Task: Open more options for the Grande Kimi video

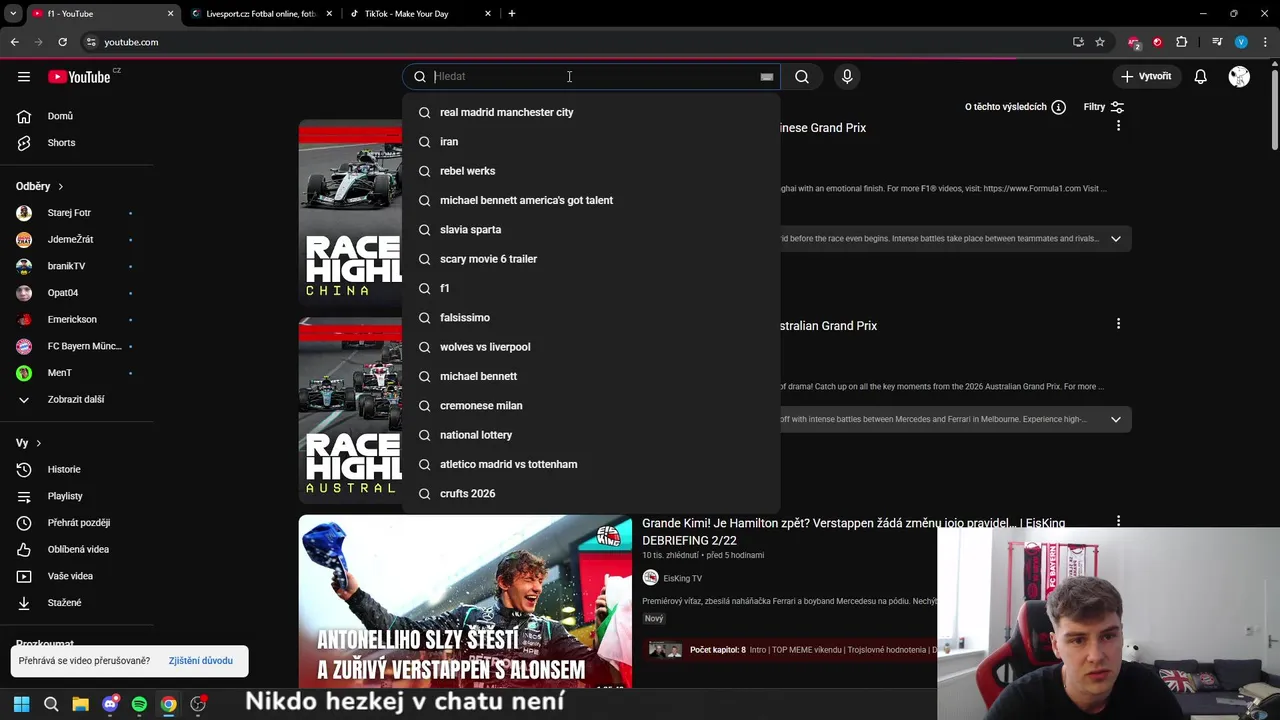Action: [1118, 522]
